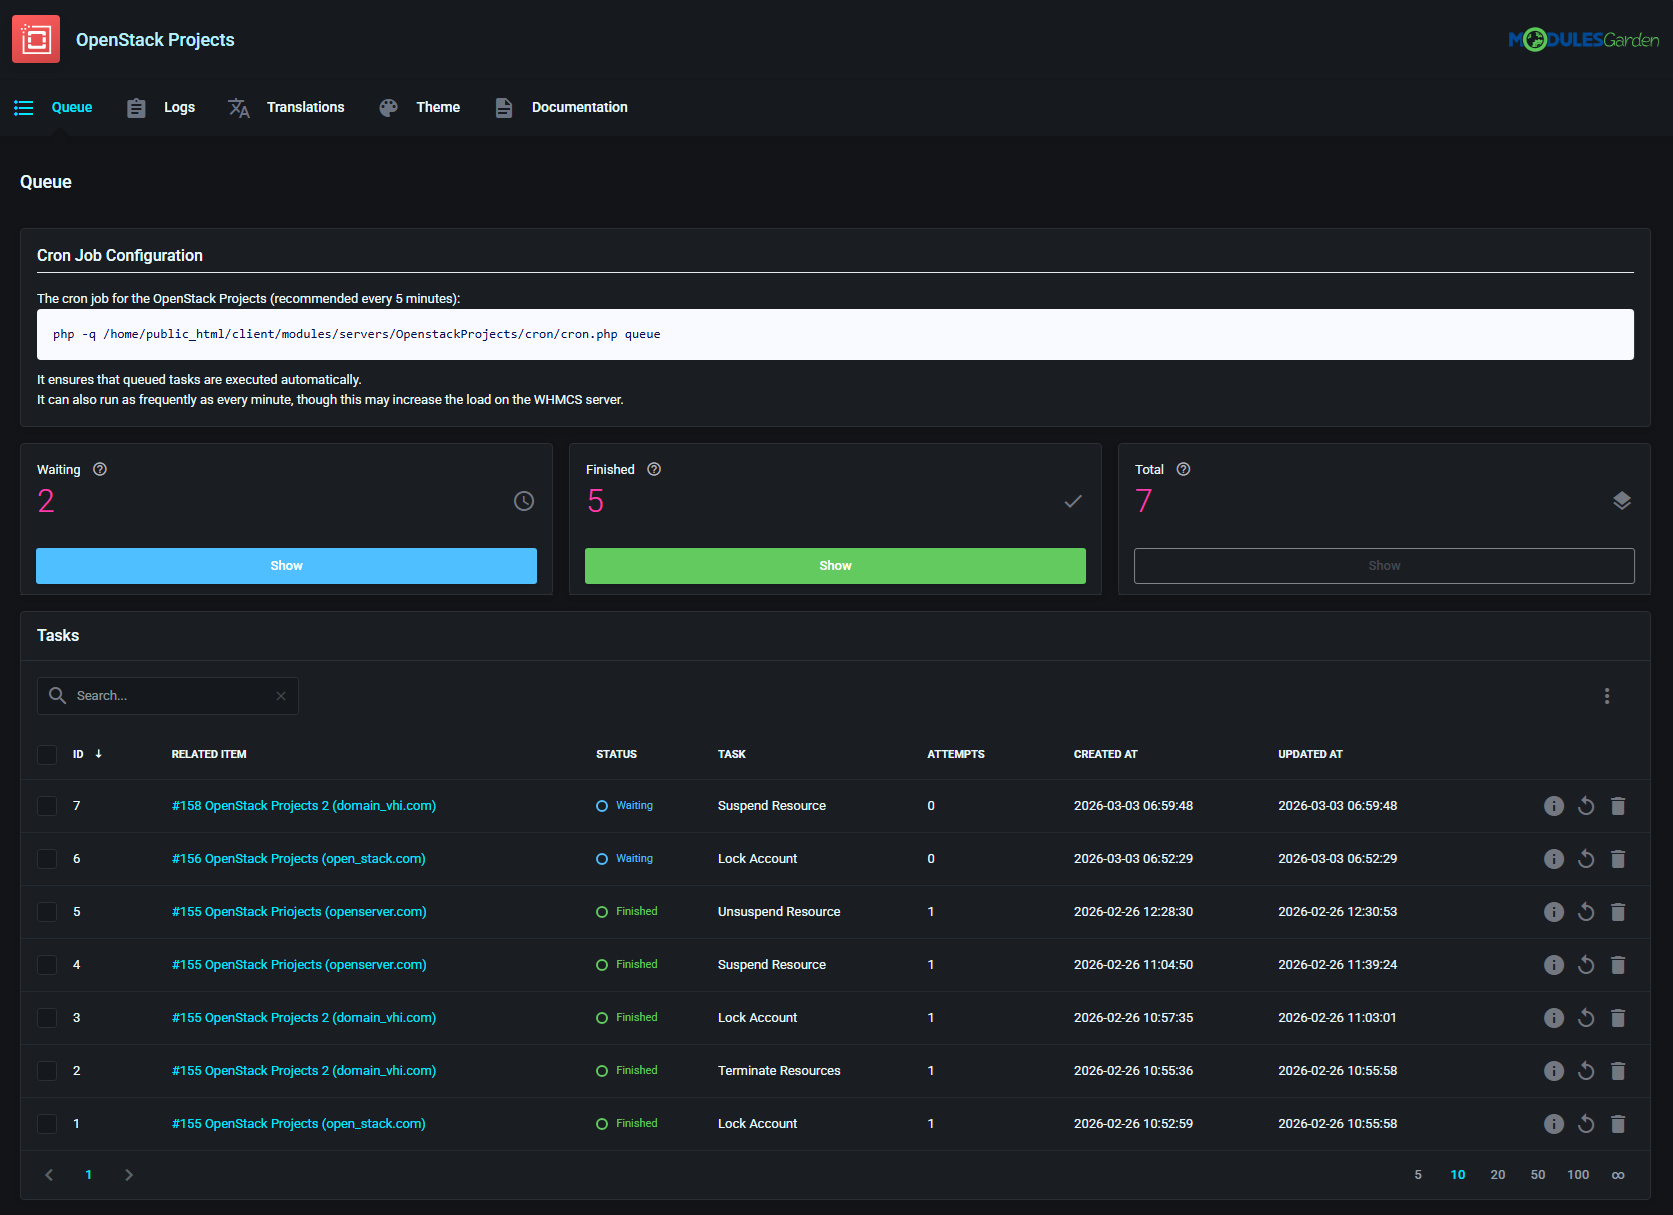This screenshot has height=1215, width=1673.
Task: Show the waiting tasks list
Action: tap(286, 565)
